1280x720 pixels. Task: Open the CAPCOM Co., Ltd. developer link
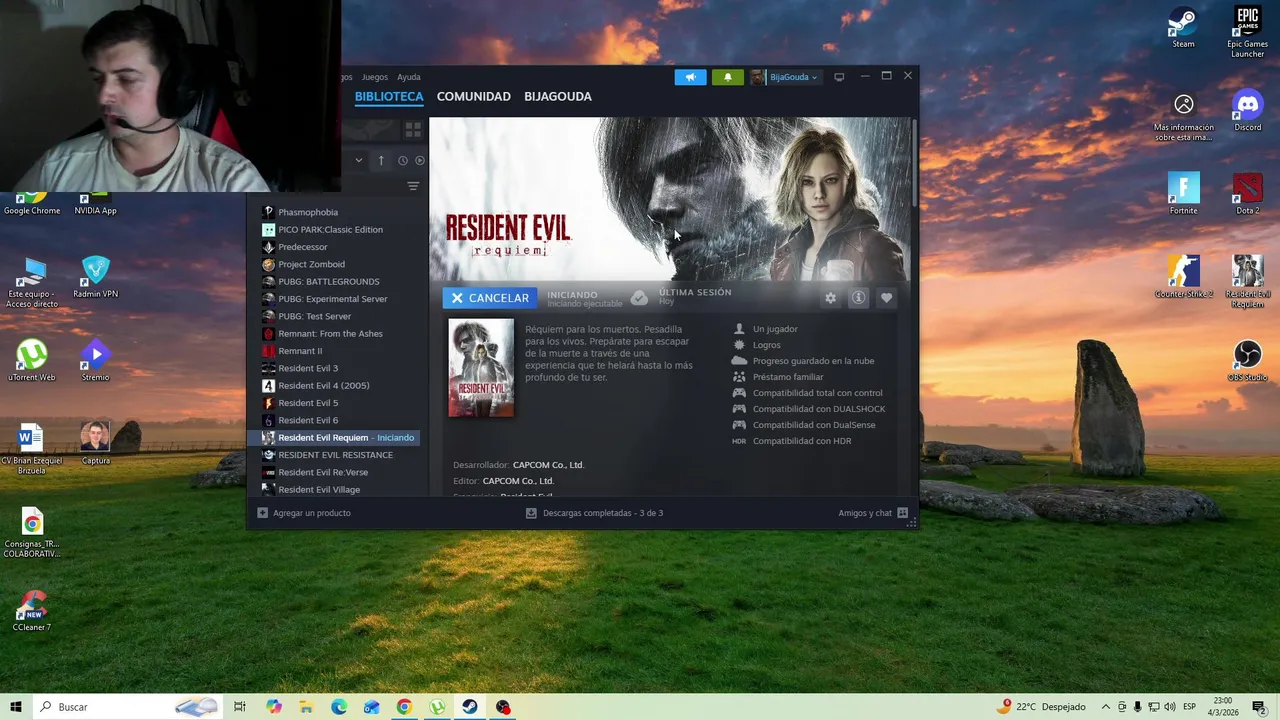[548, 465]
